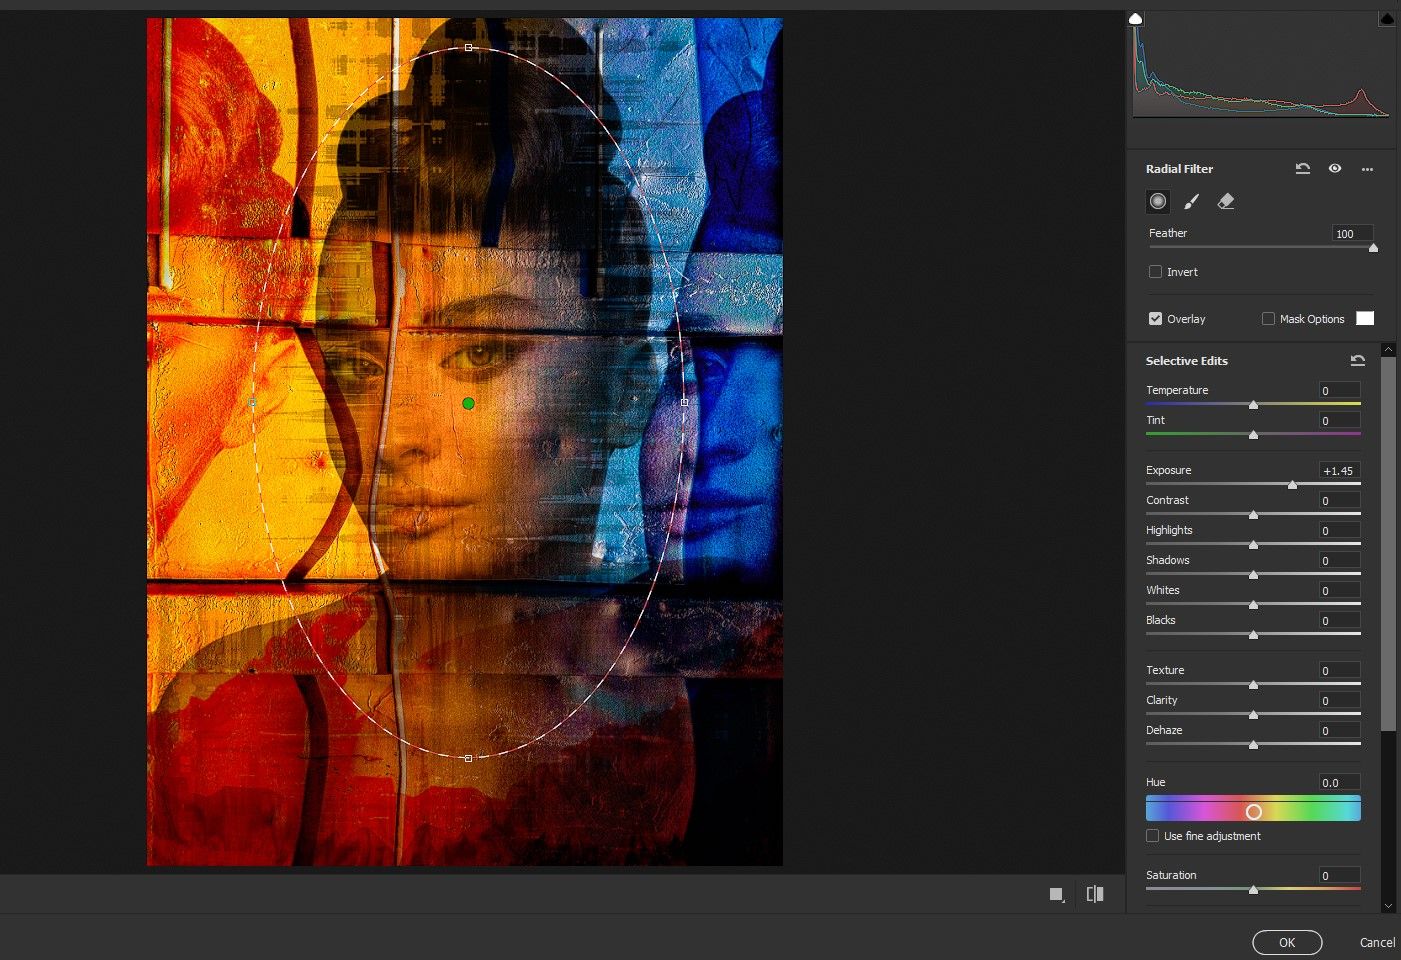Click Cancel to discard adjustments

tap(1377, 942)
